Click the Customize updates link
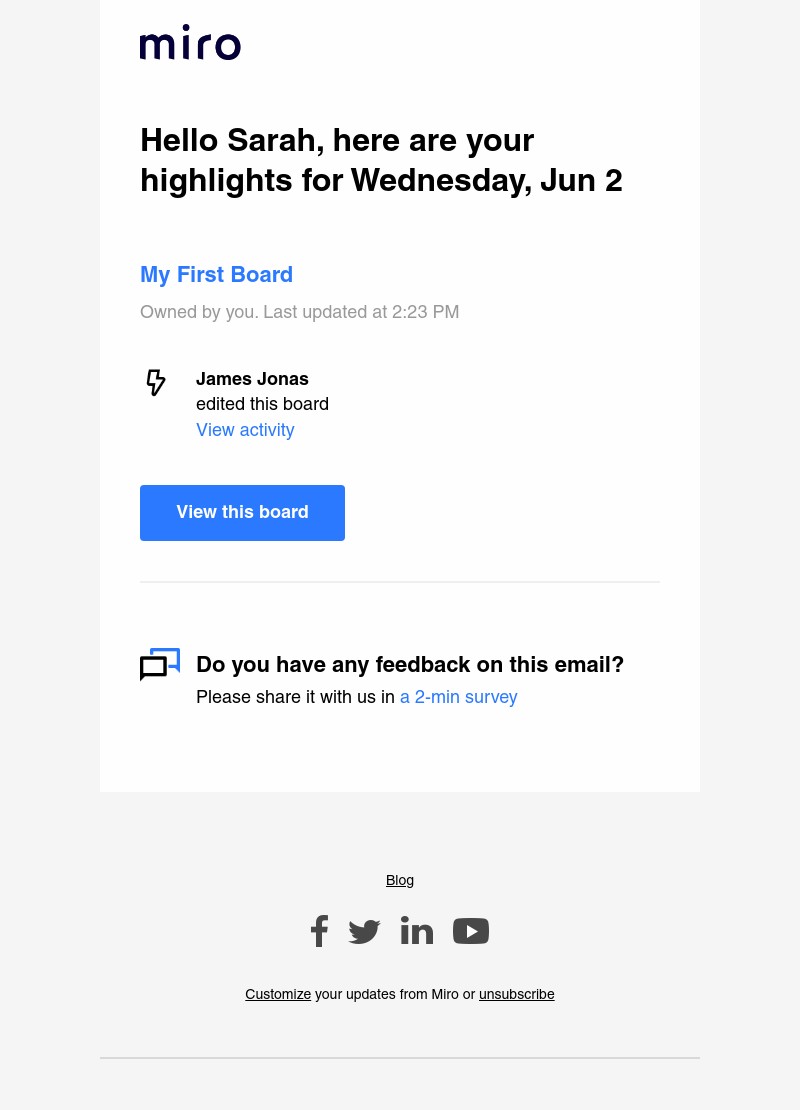 [x=278, y=994]
